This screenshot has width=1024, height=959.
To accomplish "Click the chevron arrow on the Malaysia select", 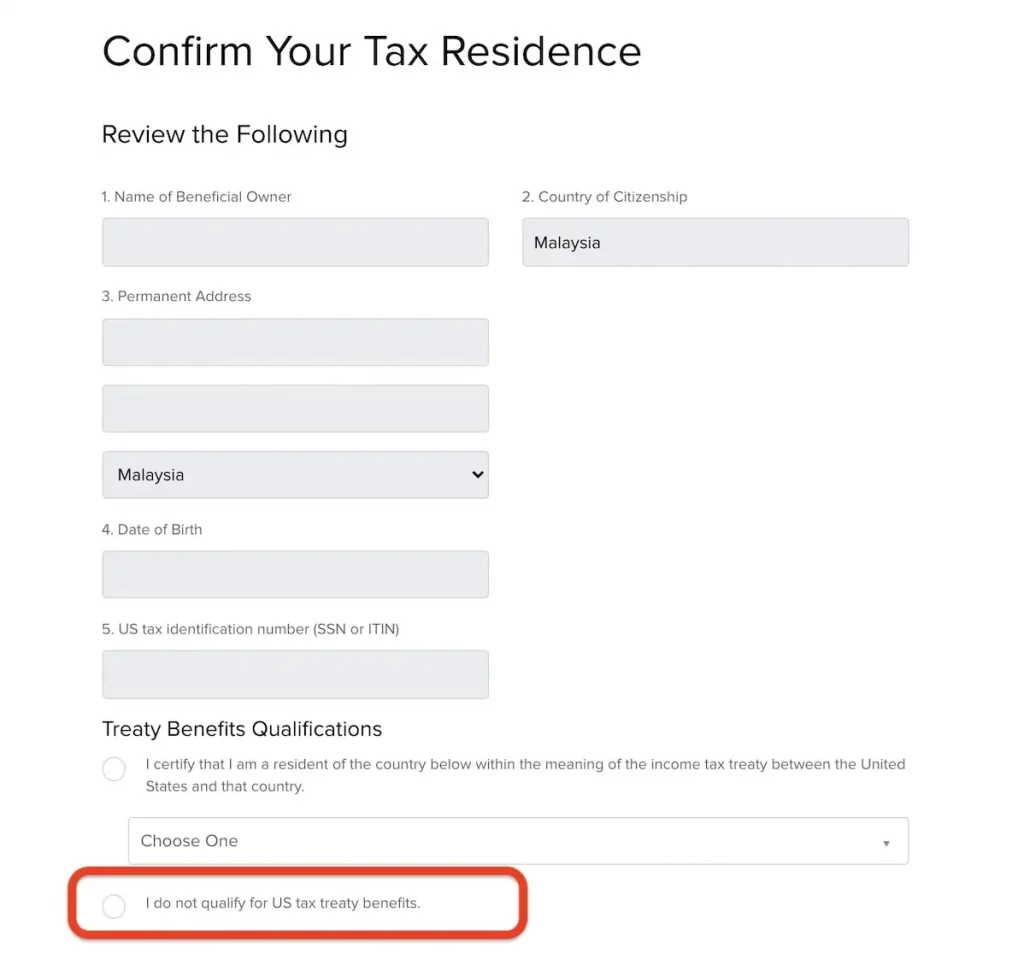I will pyautogui.click(x=477, y=475).
